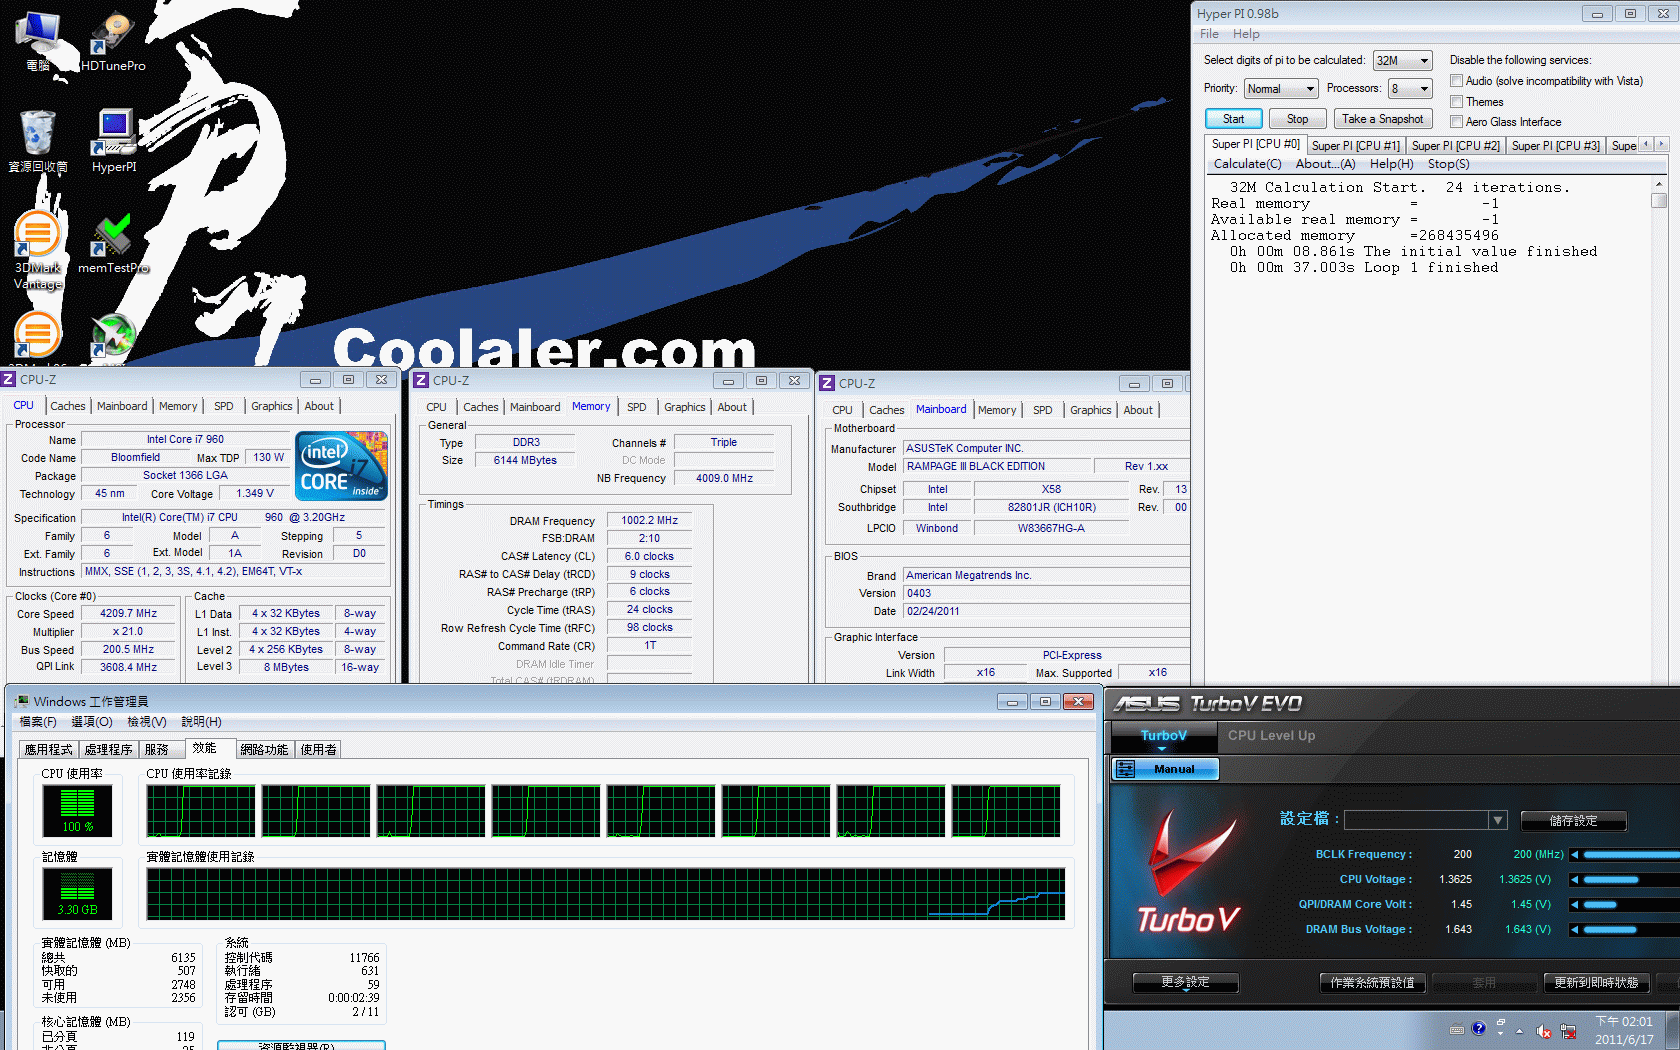
Task: Enable the Audio service checkbox in Hyper PI
Action: [x=1456, y=81]
